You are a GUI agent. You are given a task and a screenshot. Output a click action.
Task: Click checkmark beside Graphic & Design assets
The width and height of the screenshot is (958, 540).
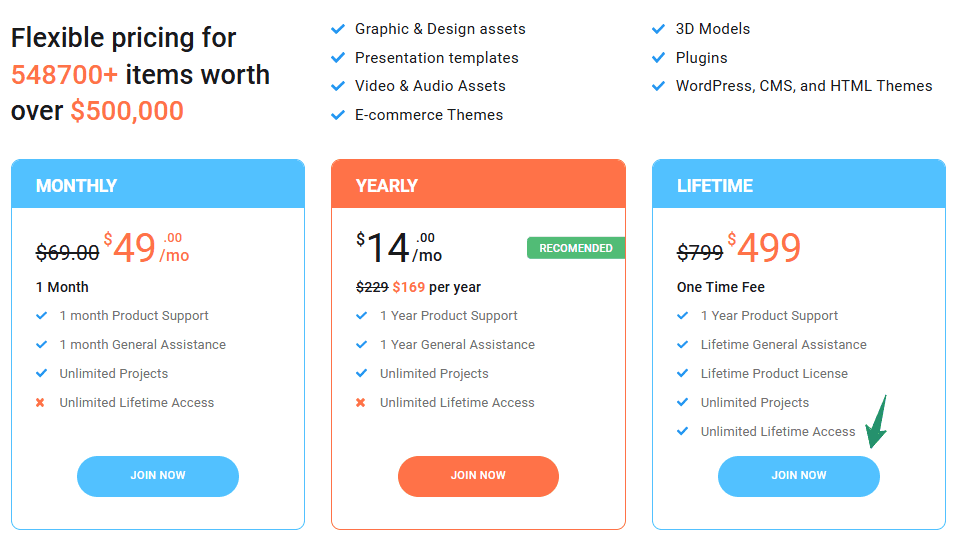338,29
